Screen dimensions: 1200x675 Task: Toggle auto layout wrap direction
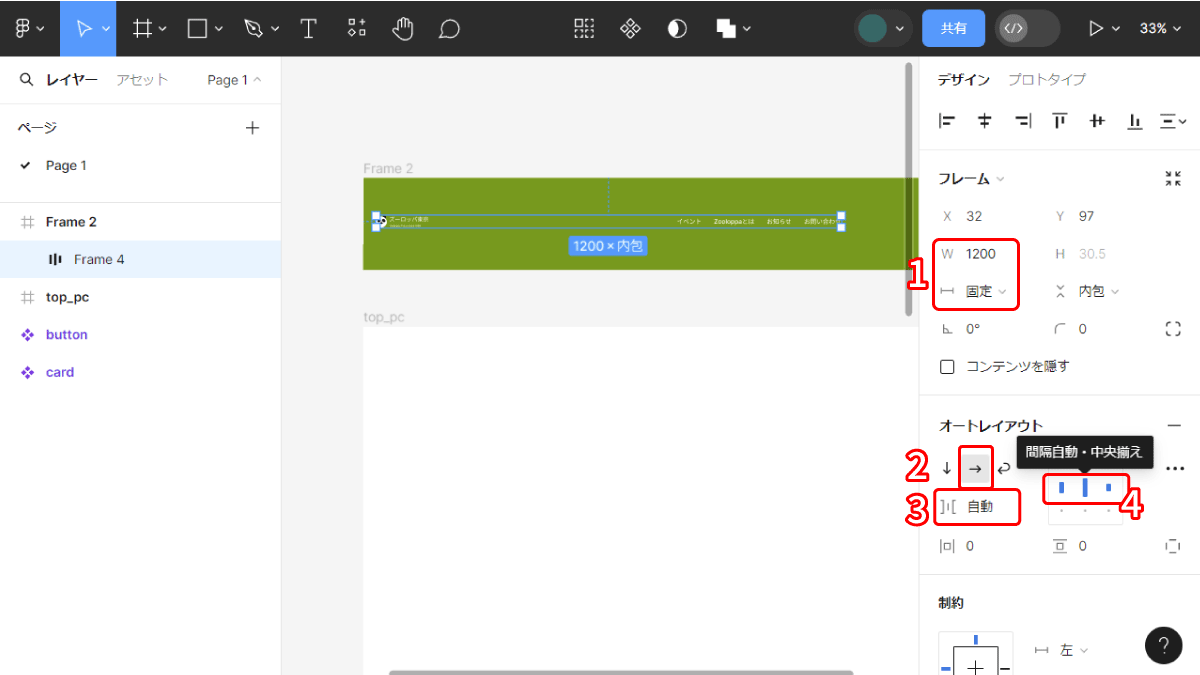[x=1004, y=468]
